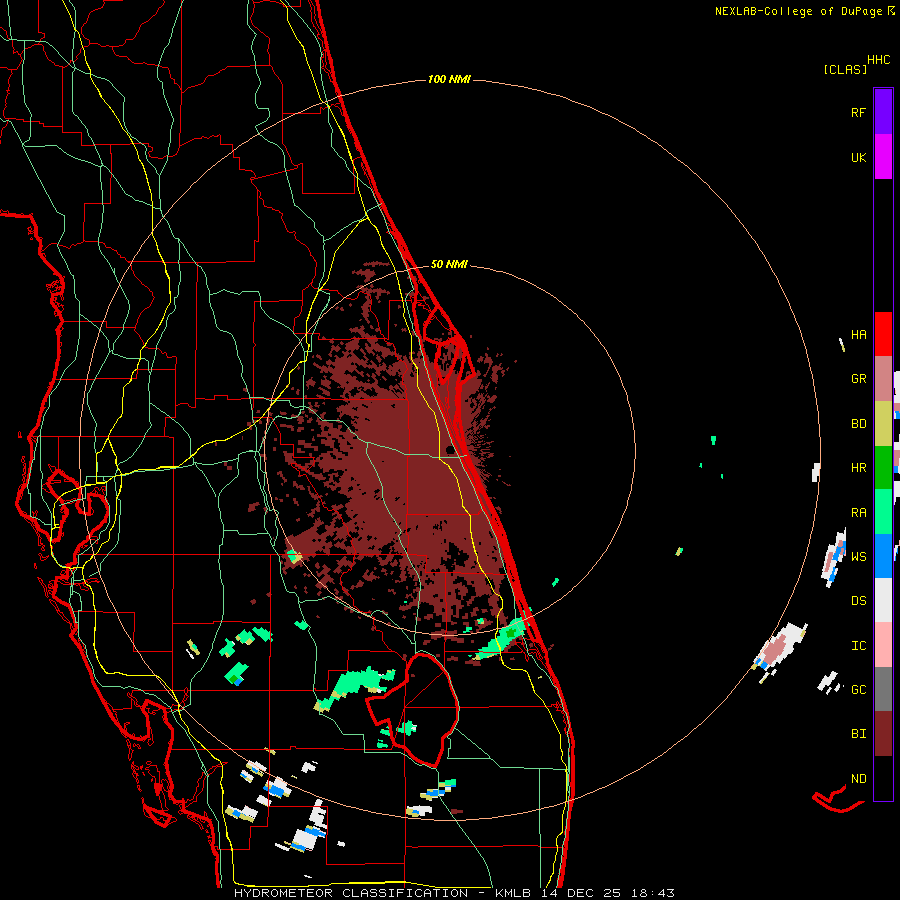Viewport: 900px width, 900px height.
Task: Click the WS blue legend swatch
Action: pyautogui.click(x=883, y=556)
